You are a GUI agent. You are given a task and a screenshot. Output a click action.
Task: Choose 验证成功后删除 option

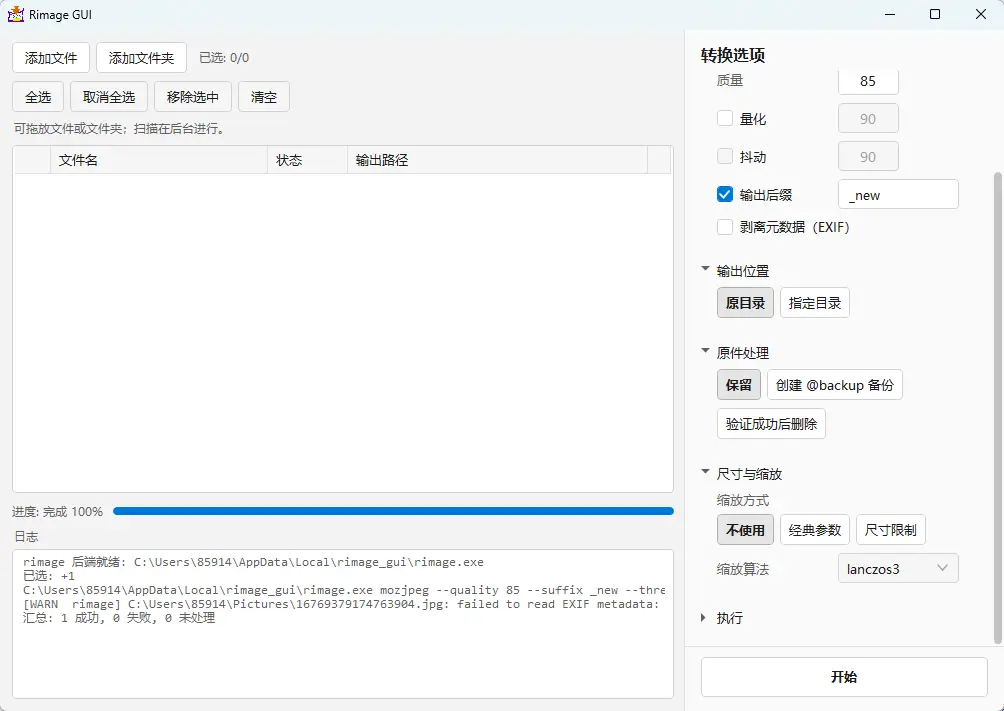(x=771, y=423)
